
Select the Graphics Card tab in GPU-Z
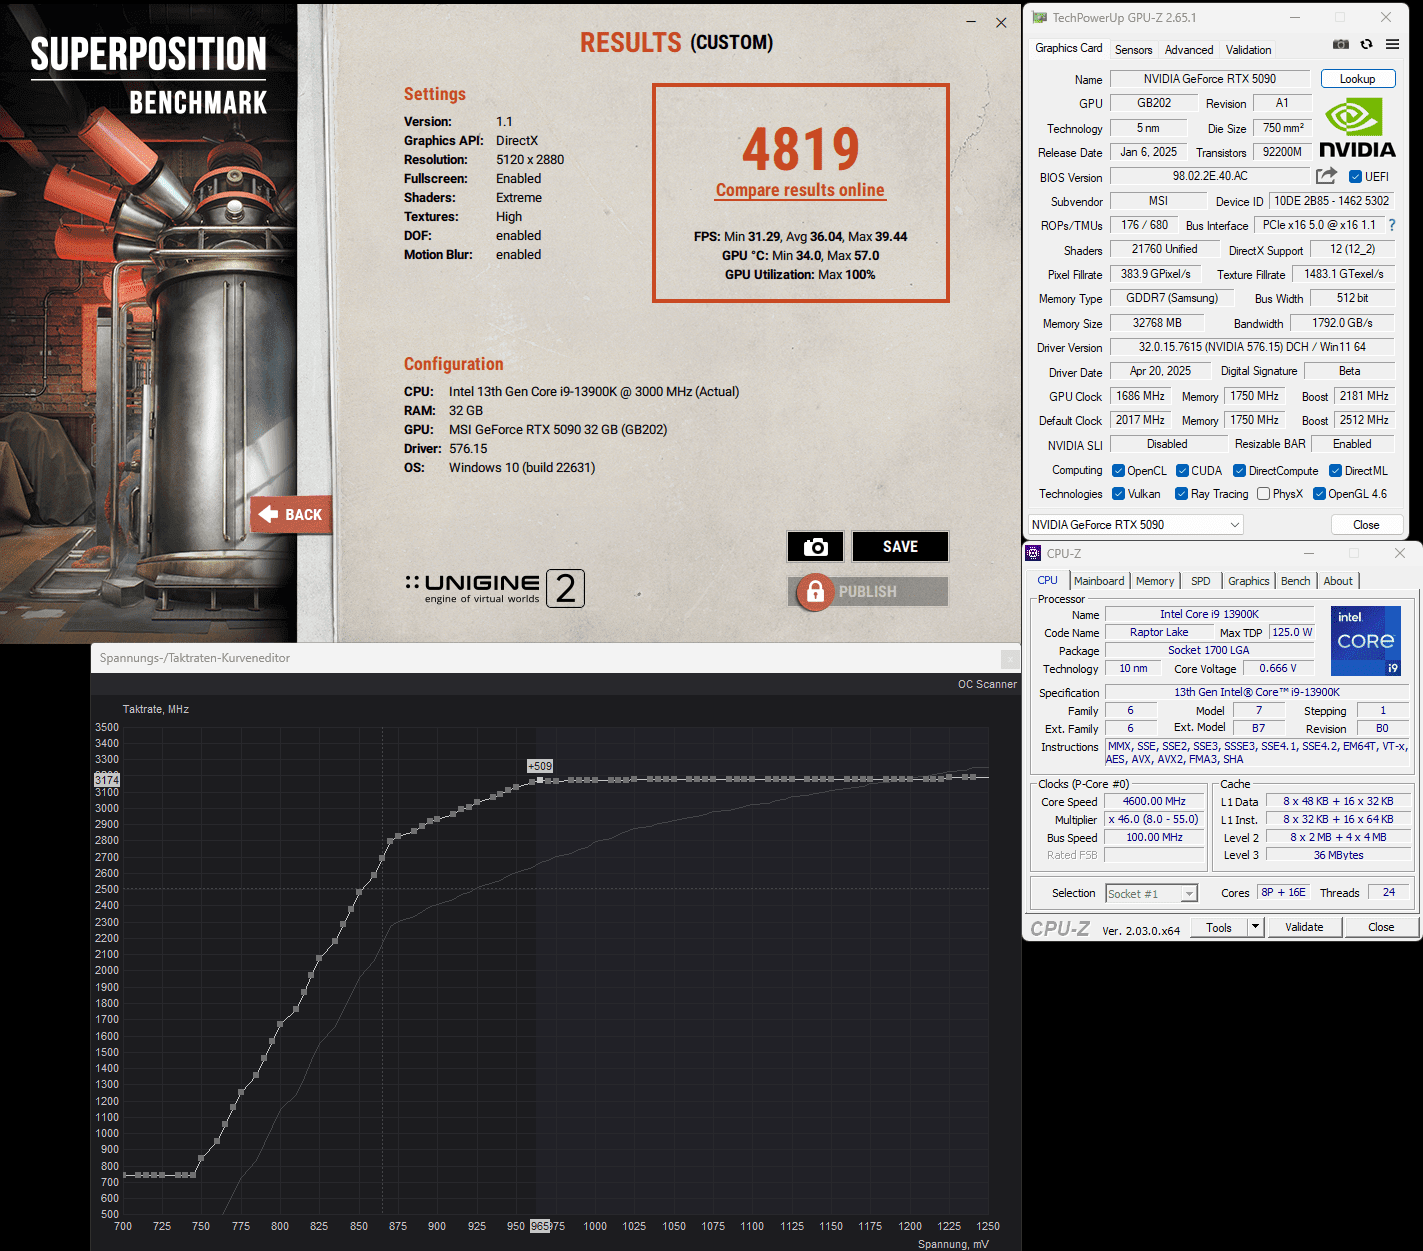pyautogui.click(x=1068, y=48)
